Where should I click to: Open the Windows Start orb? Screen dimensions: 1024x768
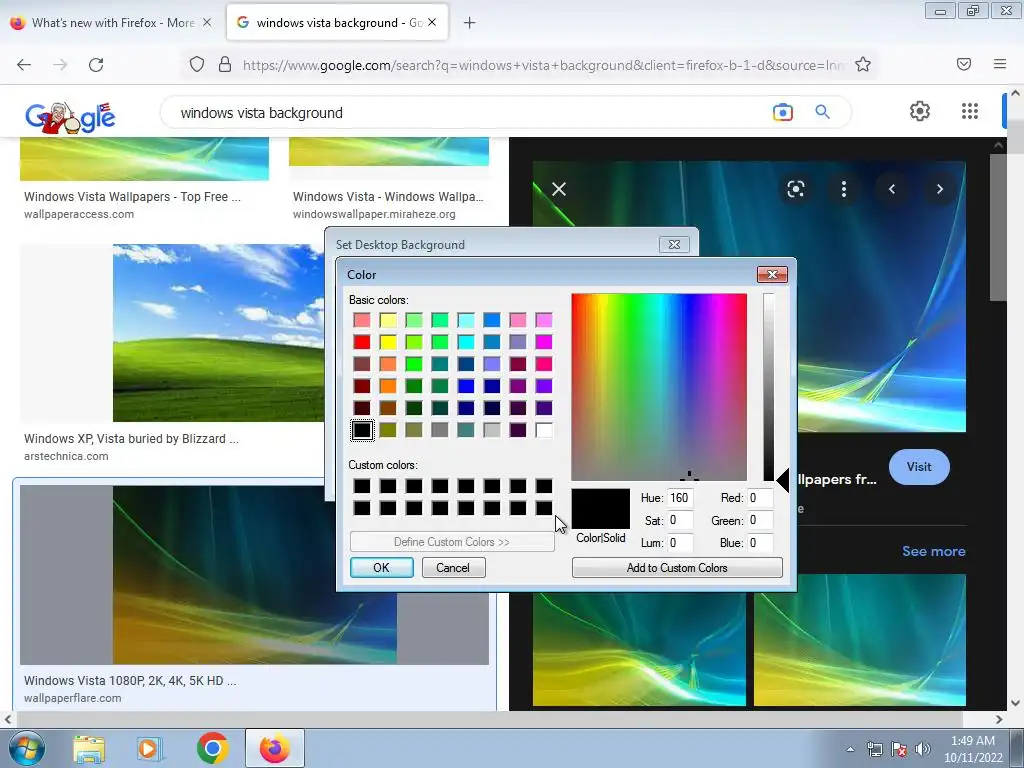click(25, 748)
